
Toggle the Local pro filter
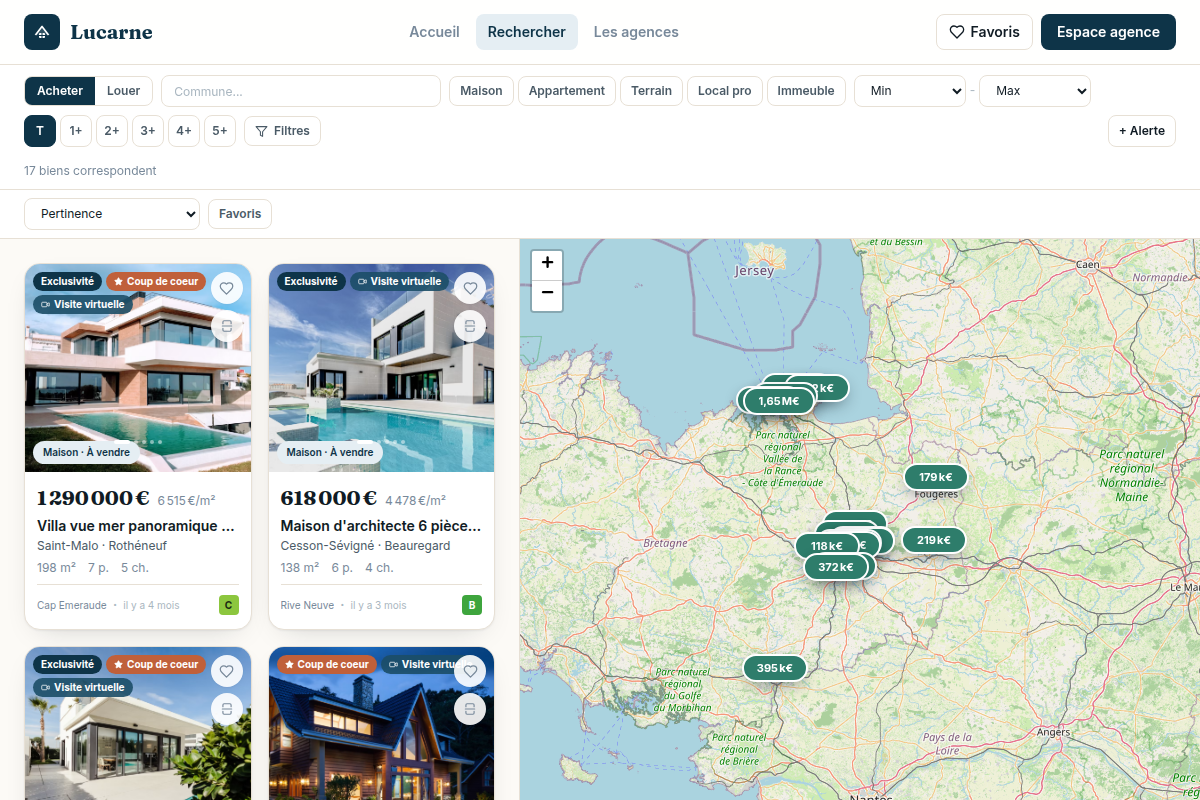[x=725, y=91]
